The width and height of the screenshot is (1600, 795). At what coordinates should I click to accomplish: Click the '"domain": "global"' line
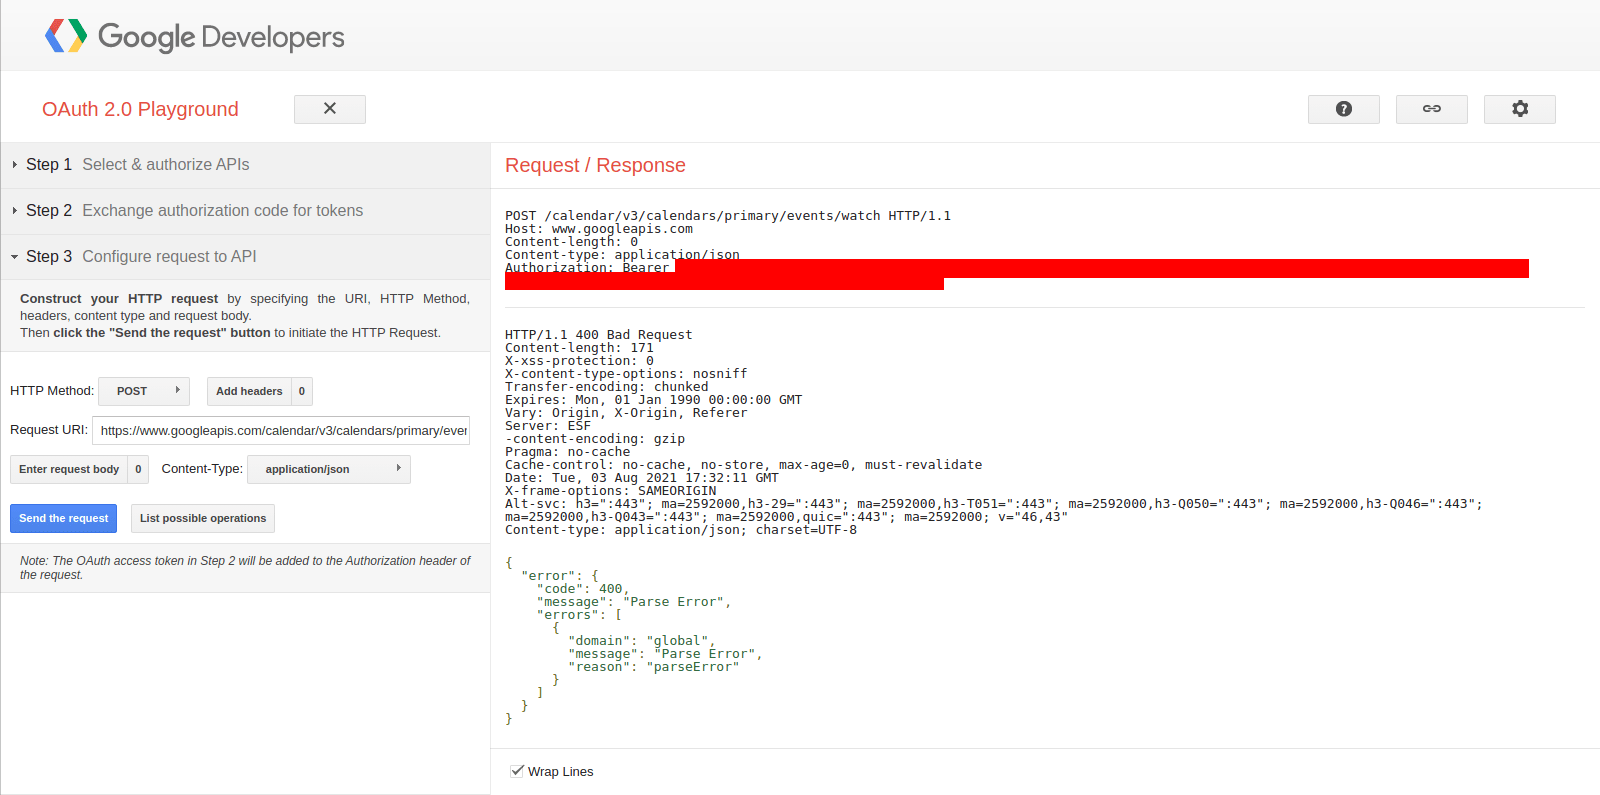tap(641, 641)
